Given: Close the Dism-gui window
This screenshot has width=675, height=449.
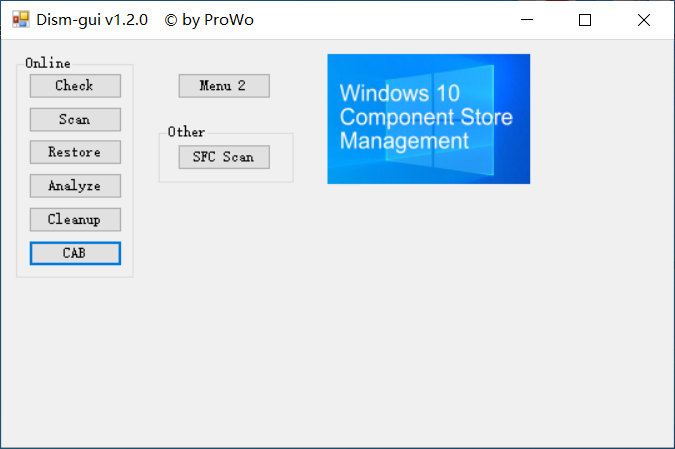Looking at the screenshot, I should [644, 20].
